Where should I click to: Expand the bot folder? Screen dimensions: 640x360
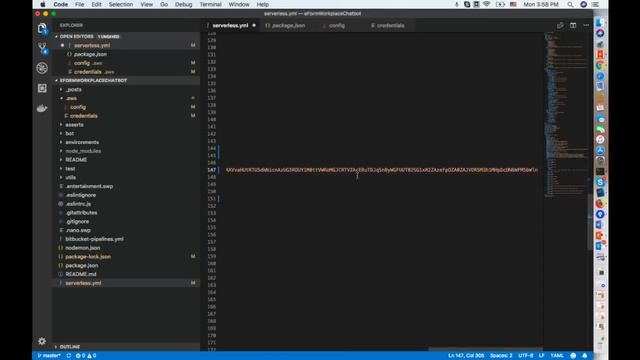[69, 133]
